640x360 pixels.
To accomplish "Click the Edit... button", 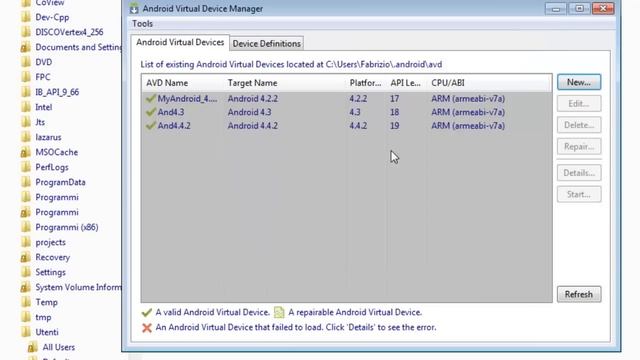I will (579, 104).
